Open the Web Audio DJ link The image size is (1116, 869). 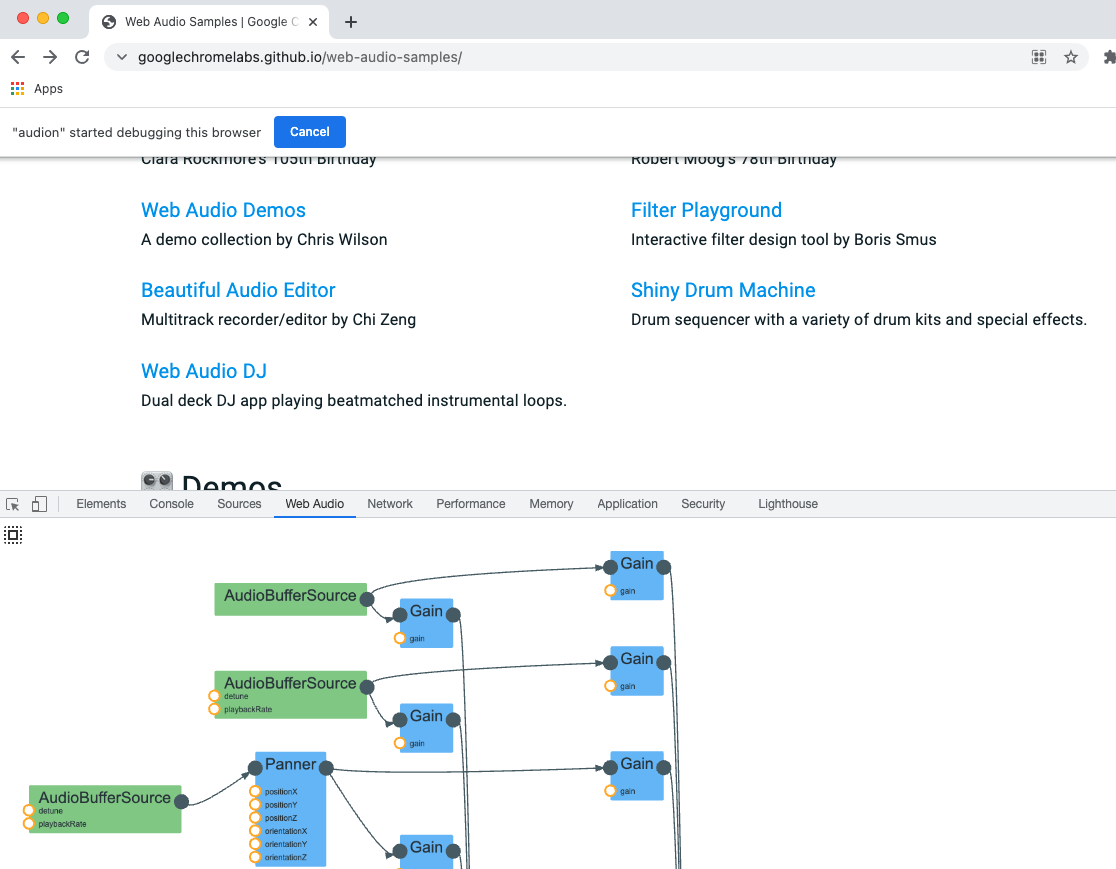tap(204, 371)
